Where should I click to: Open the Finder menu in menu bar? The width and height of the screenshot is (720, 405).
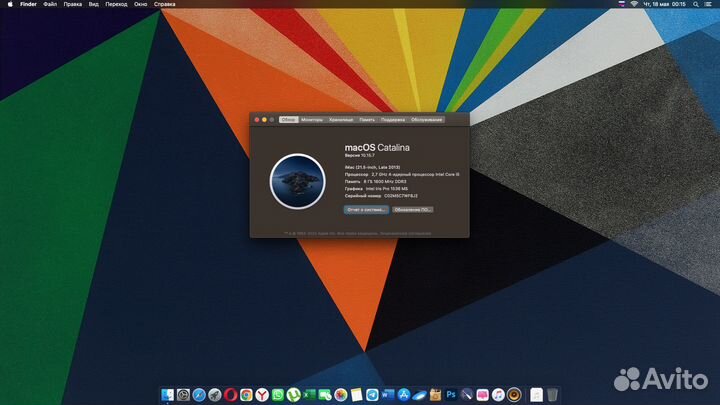coord(28,4)
